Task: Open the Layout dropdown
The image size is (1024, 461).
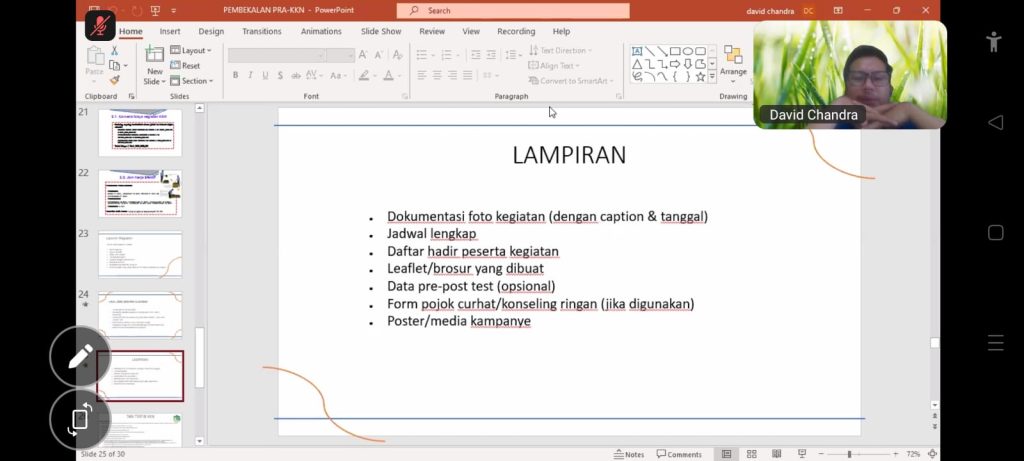Action: [190, 50]
